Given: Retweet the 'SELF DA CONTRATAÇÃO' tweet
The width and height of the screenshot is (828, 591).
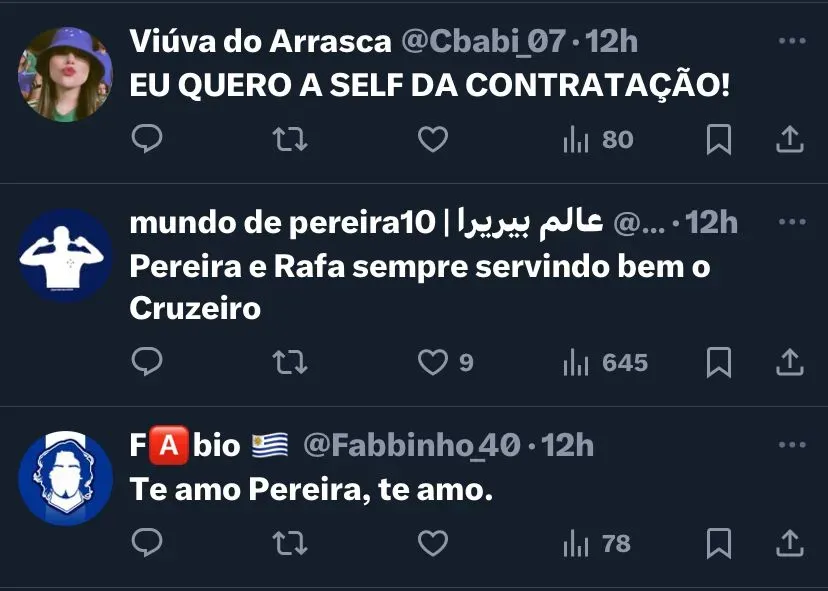Looking at the screenshot, I should (290, 139).
